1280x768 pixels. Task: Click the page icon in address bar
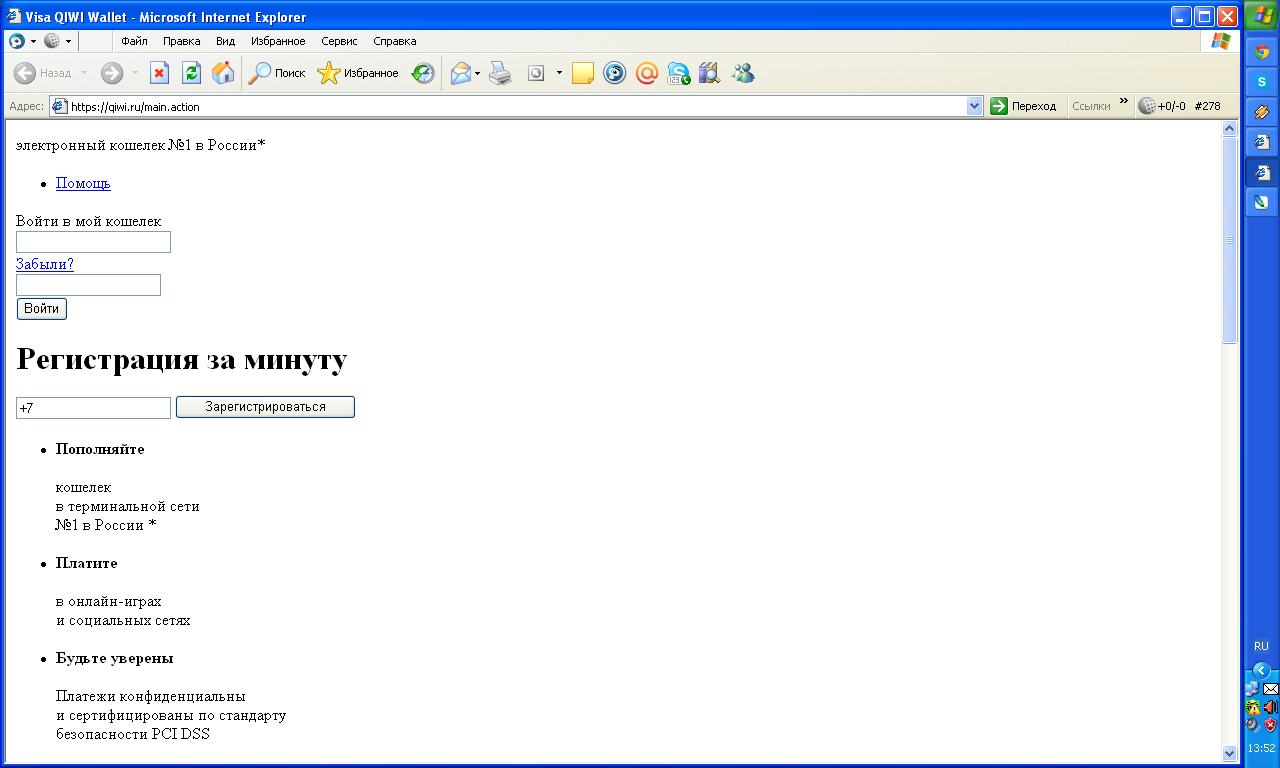coord(59,106)
